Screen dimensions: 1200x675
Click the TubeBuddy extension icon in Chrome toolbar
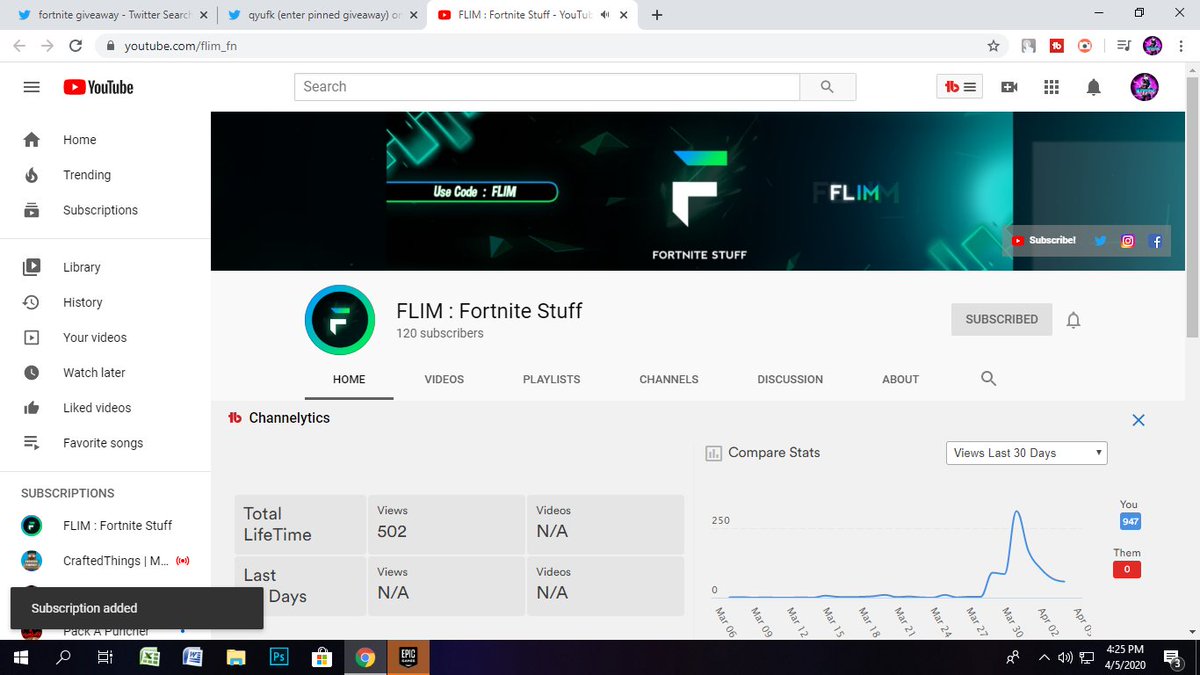click(x=1056, y=45)
